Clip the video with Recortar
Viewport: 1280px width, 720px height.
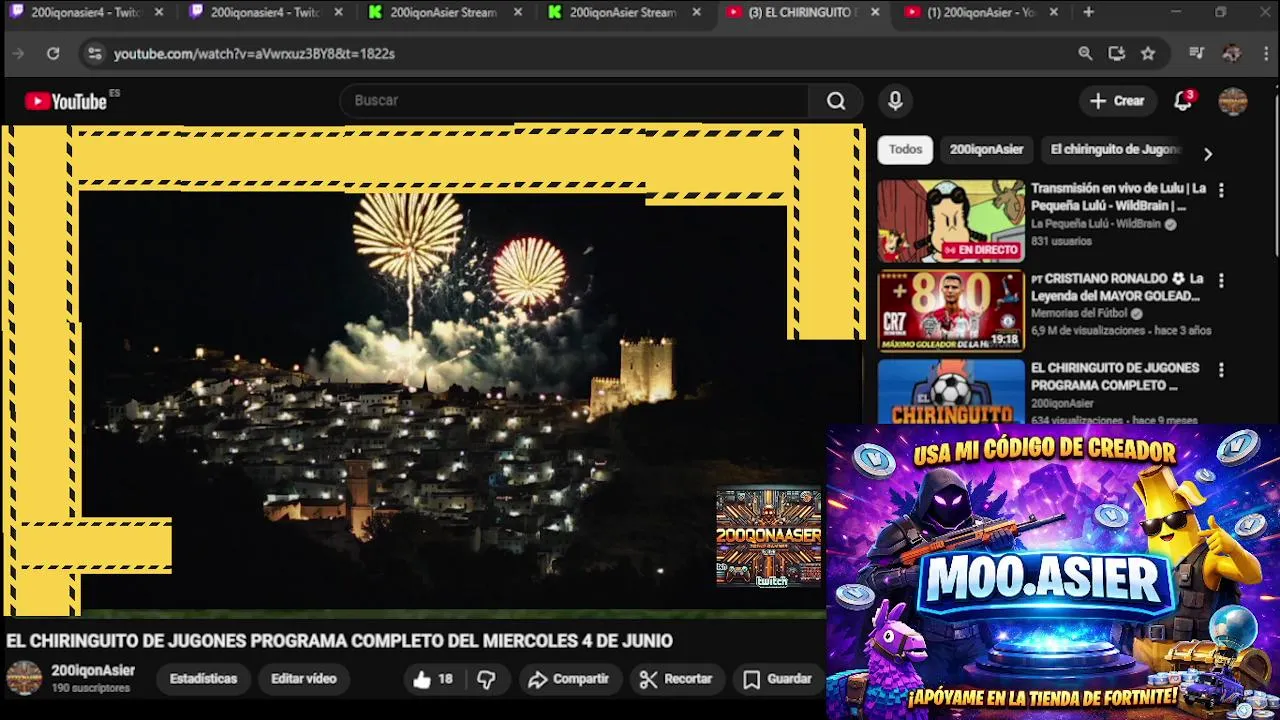[676, 680]
